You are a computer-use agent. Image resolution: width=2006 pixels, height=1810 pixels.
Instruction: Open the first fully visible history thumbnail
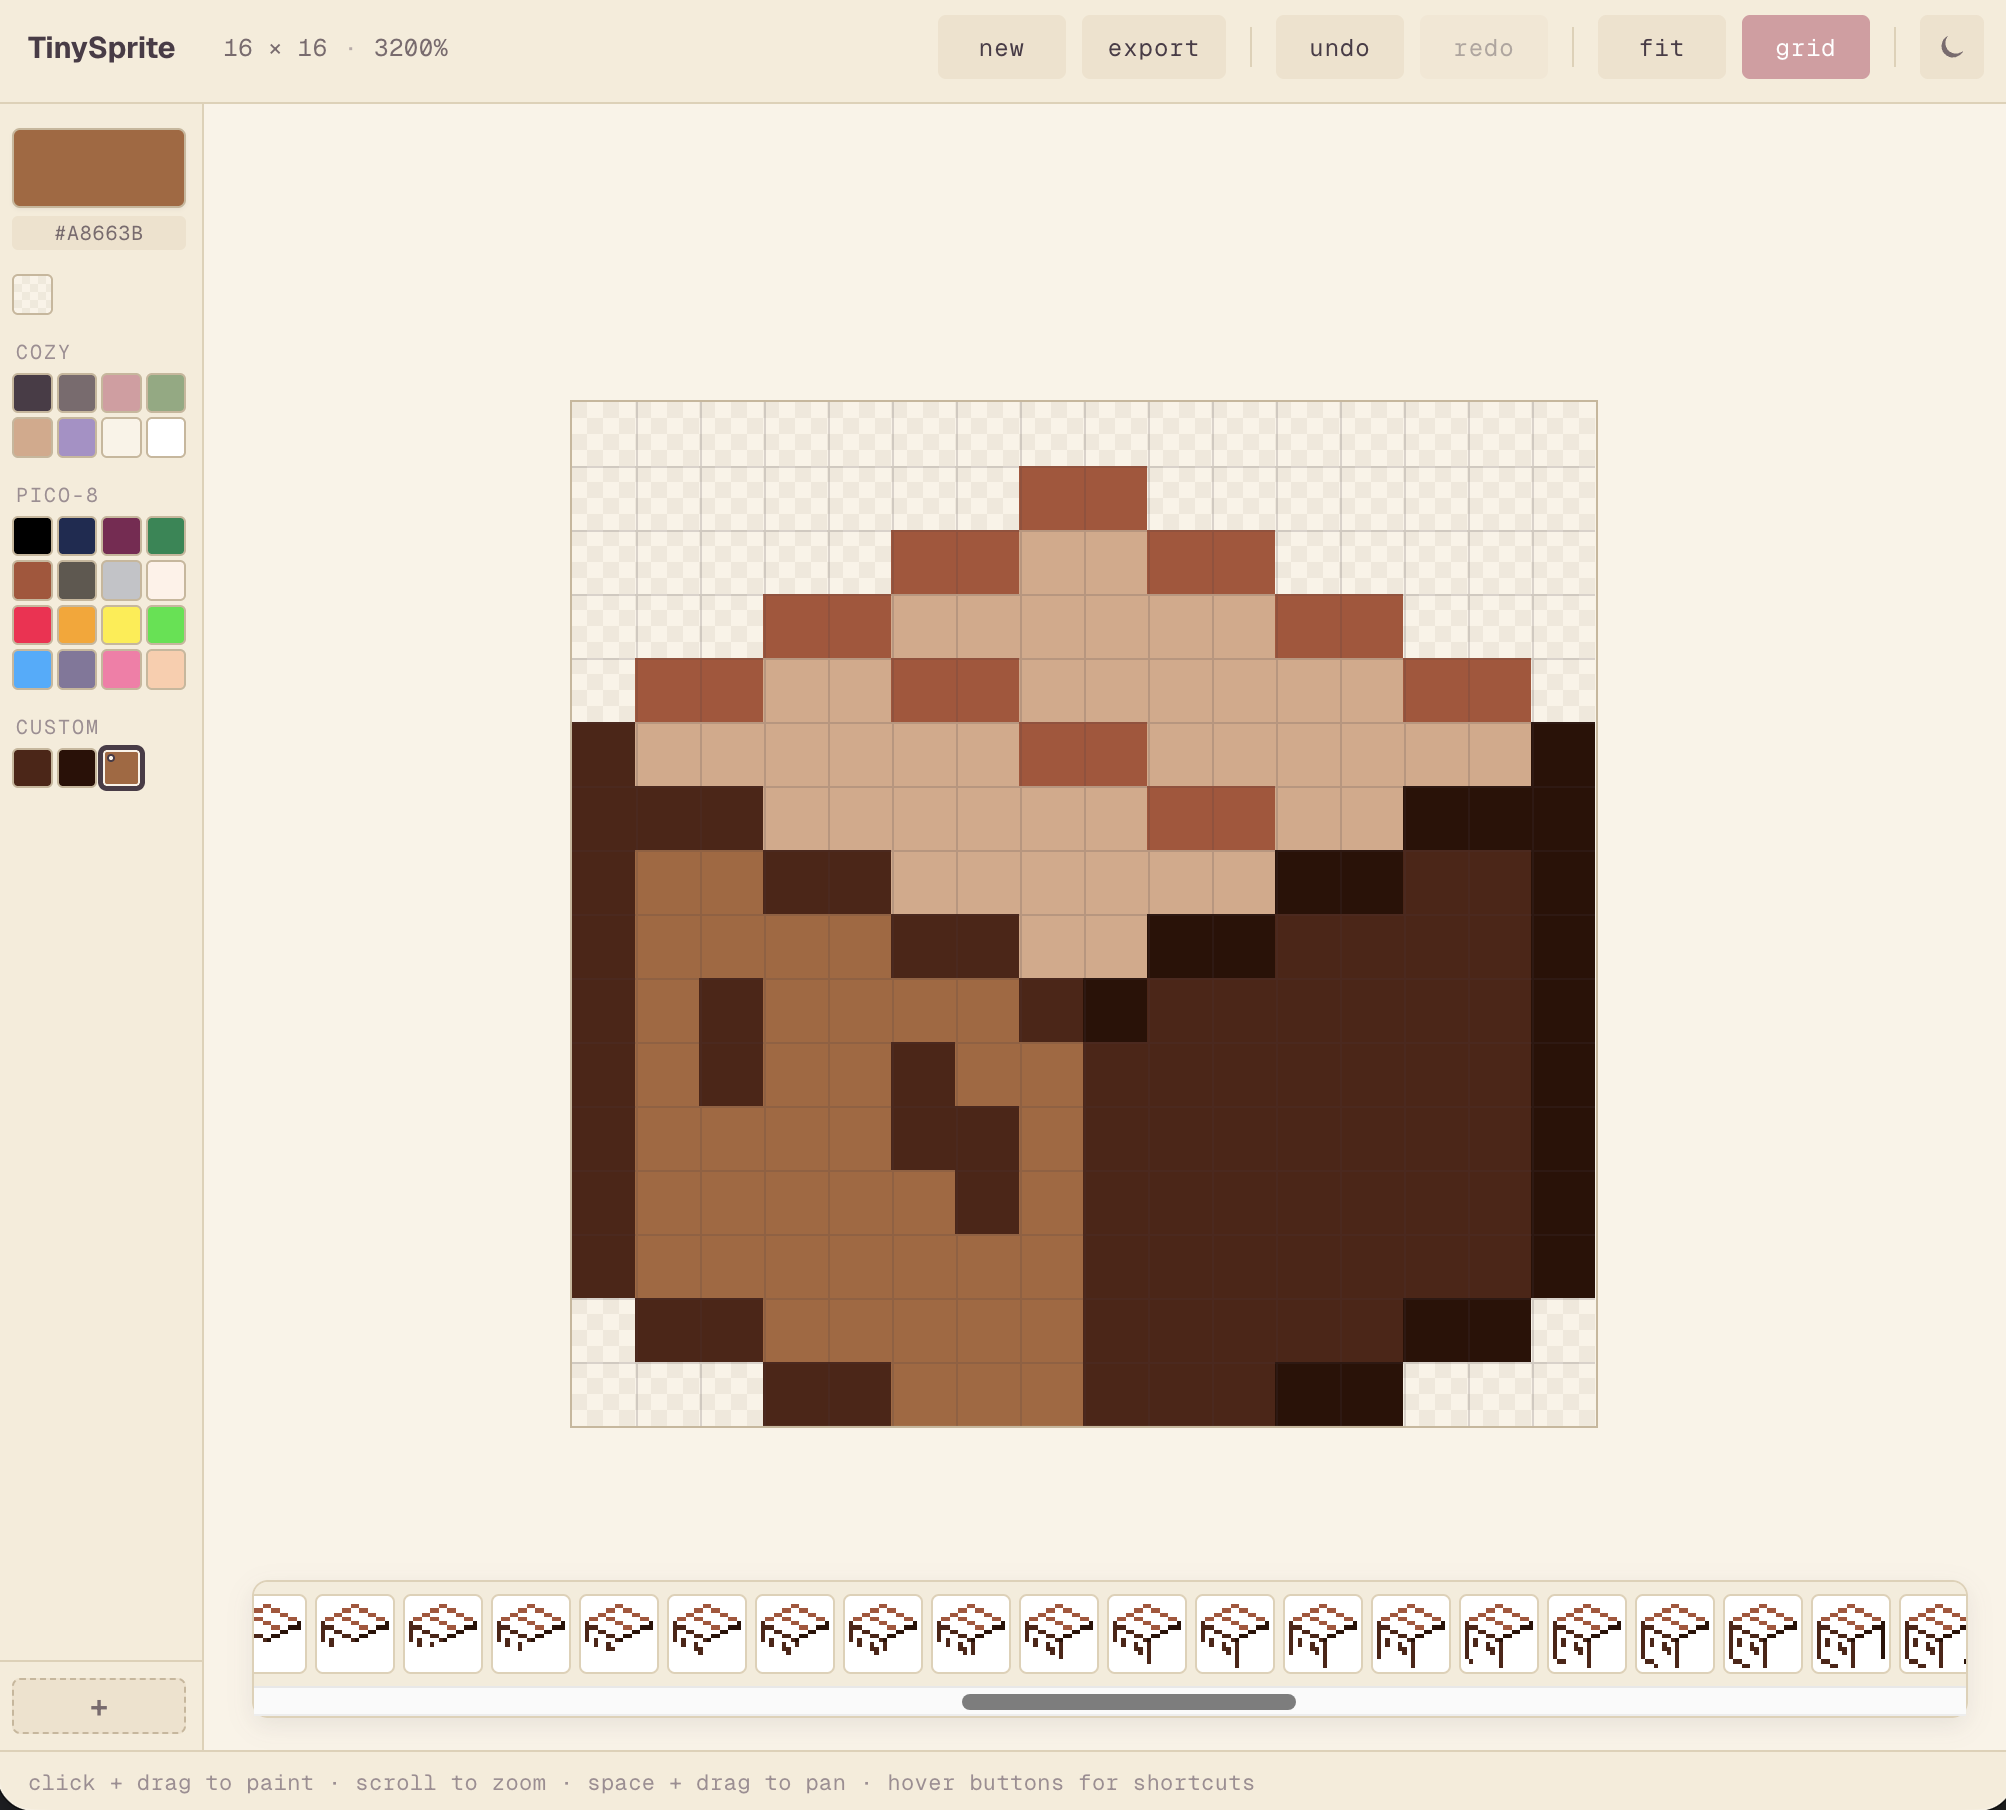355,1634
